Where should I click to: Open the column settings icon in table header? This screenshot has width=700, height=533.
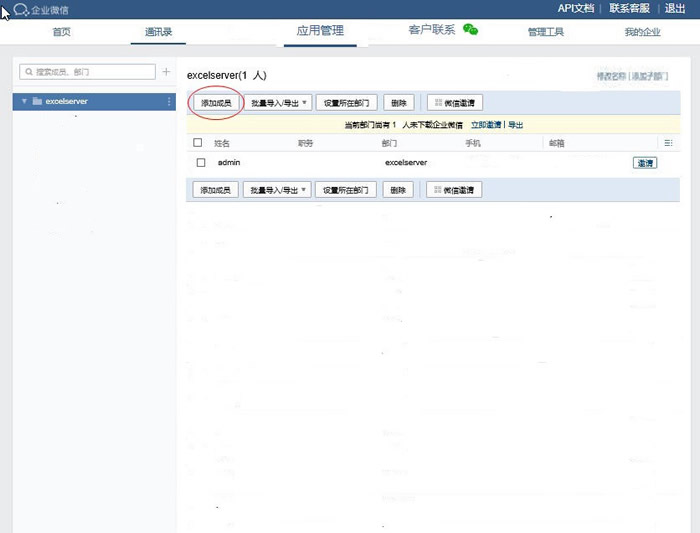pos(668,143)
